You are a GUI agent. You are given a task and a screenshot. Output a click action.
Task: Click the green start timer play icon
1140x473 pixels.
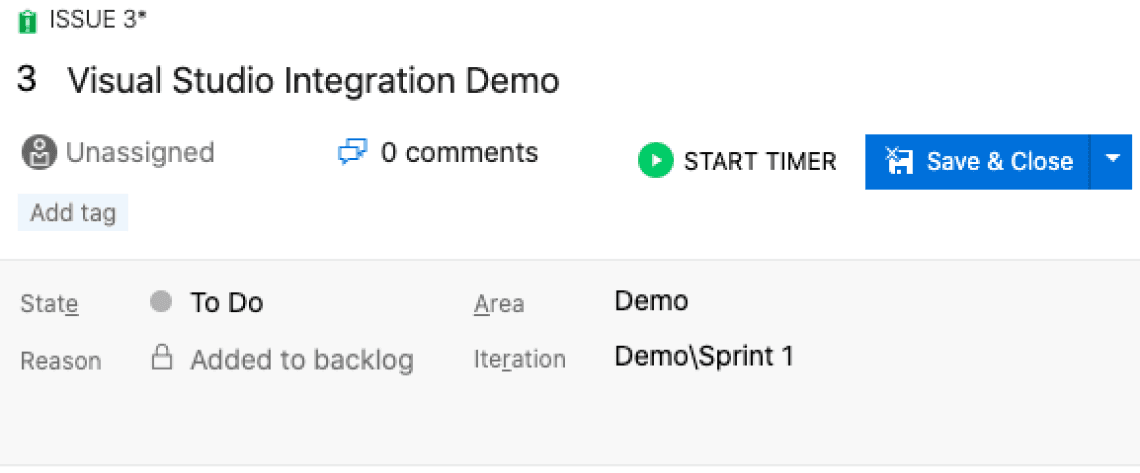[656, 161]
